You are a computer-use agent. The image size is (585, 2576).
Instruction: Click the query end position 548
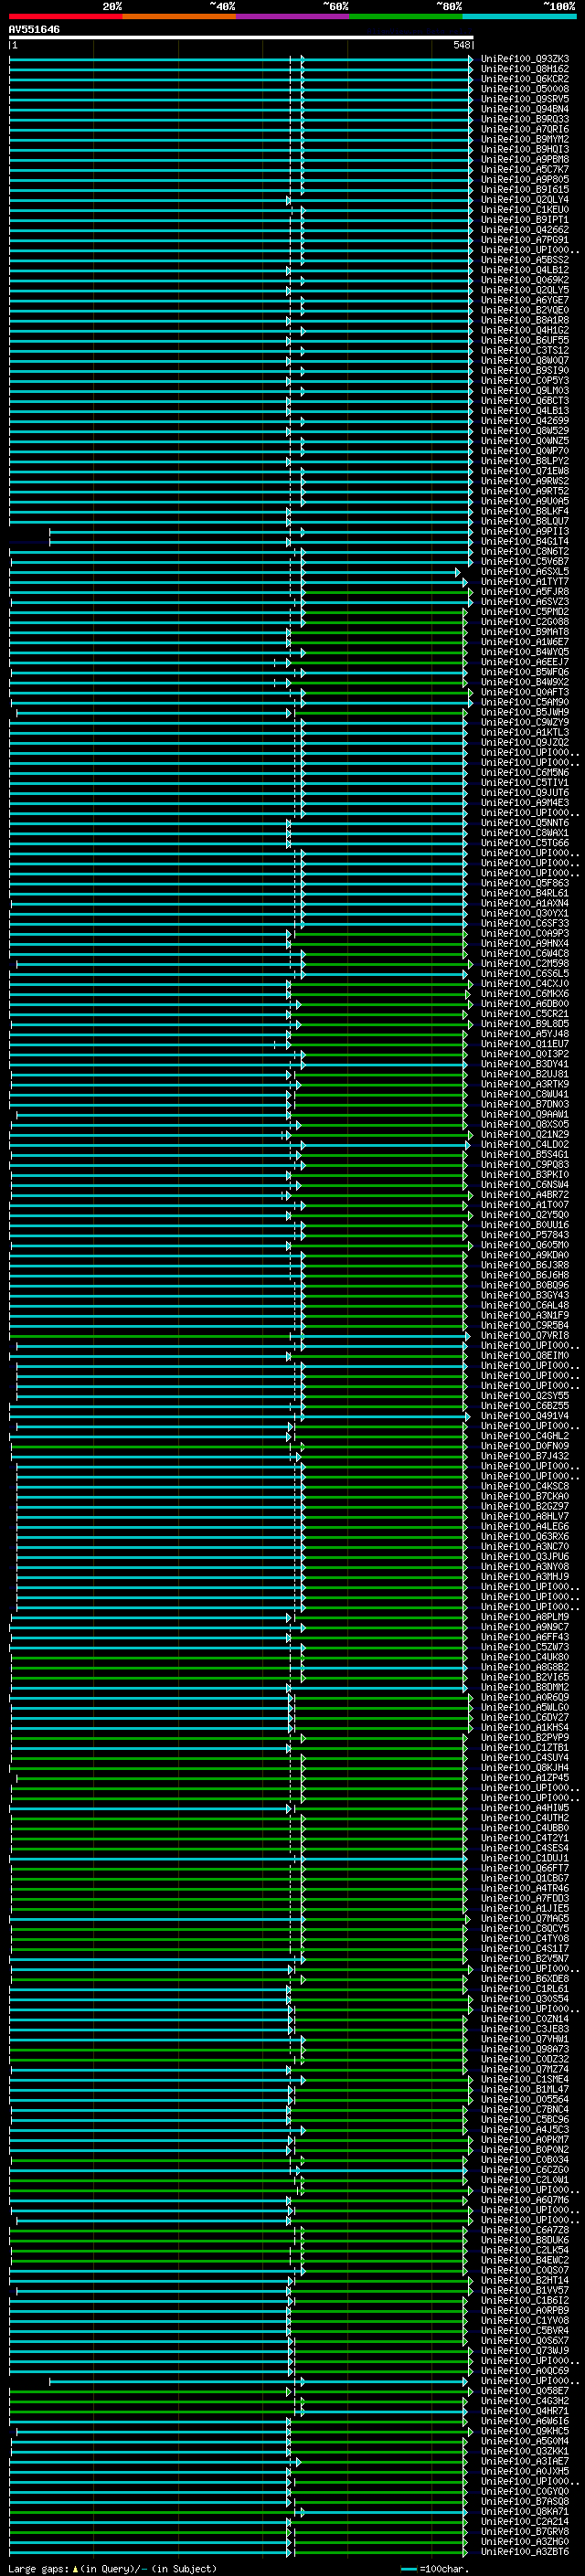click(461, 45)
